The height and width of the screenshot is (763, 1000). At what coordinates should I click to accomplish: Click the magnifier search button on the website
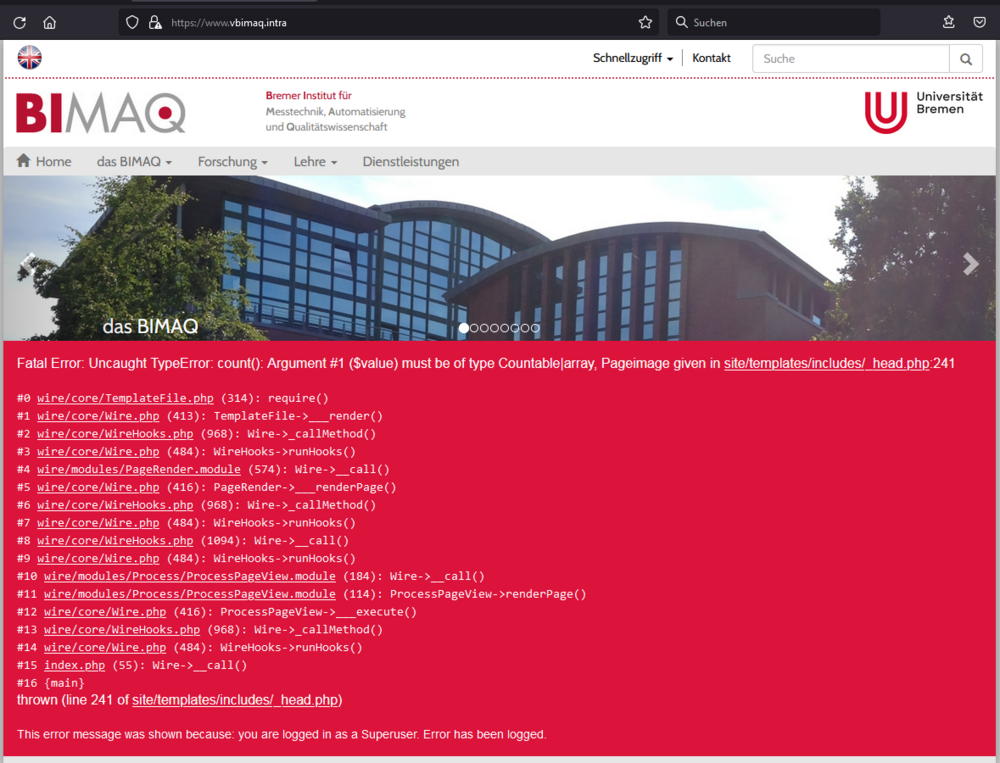click(966, 59)
